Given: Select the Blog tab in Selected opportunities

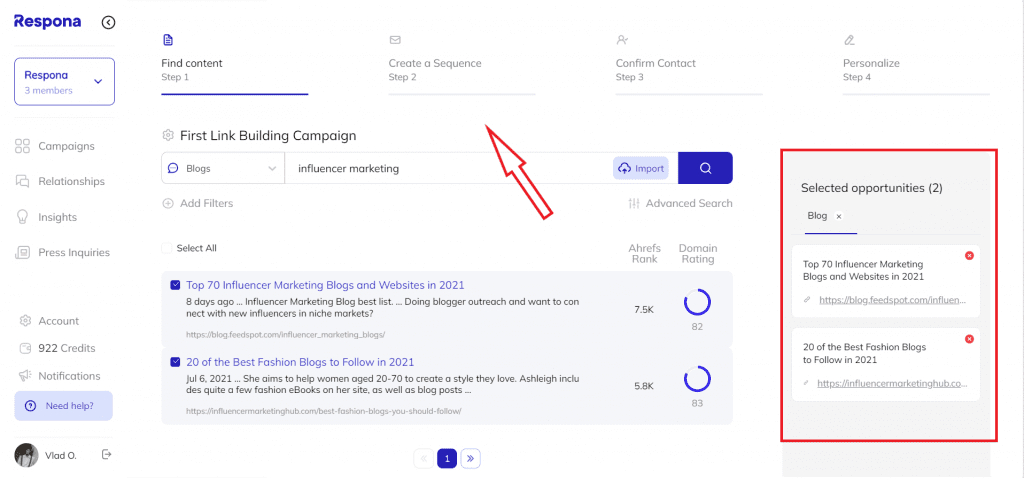Looking at the screenshot, I should point(817,215).
